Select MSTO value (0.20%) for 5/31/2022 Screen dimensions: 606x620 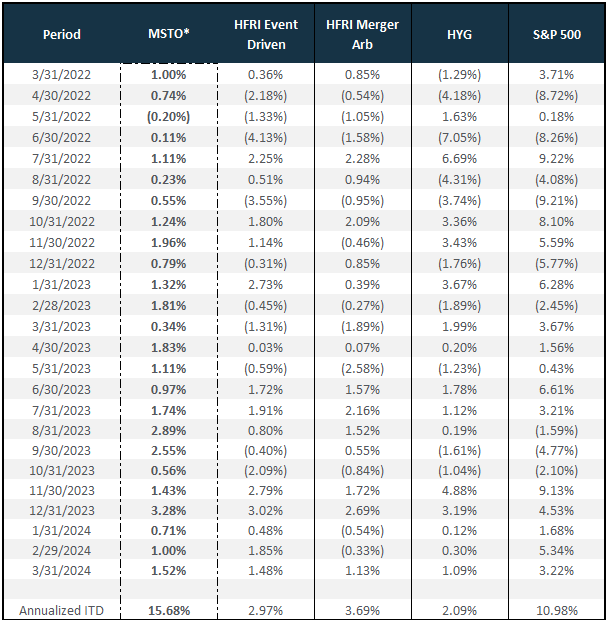click(x=169, y=117)
